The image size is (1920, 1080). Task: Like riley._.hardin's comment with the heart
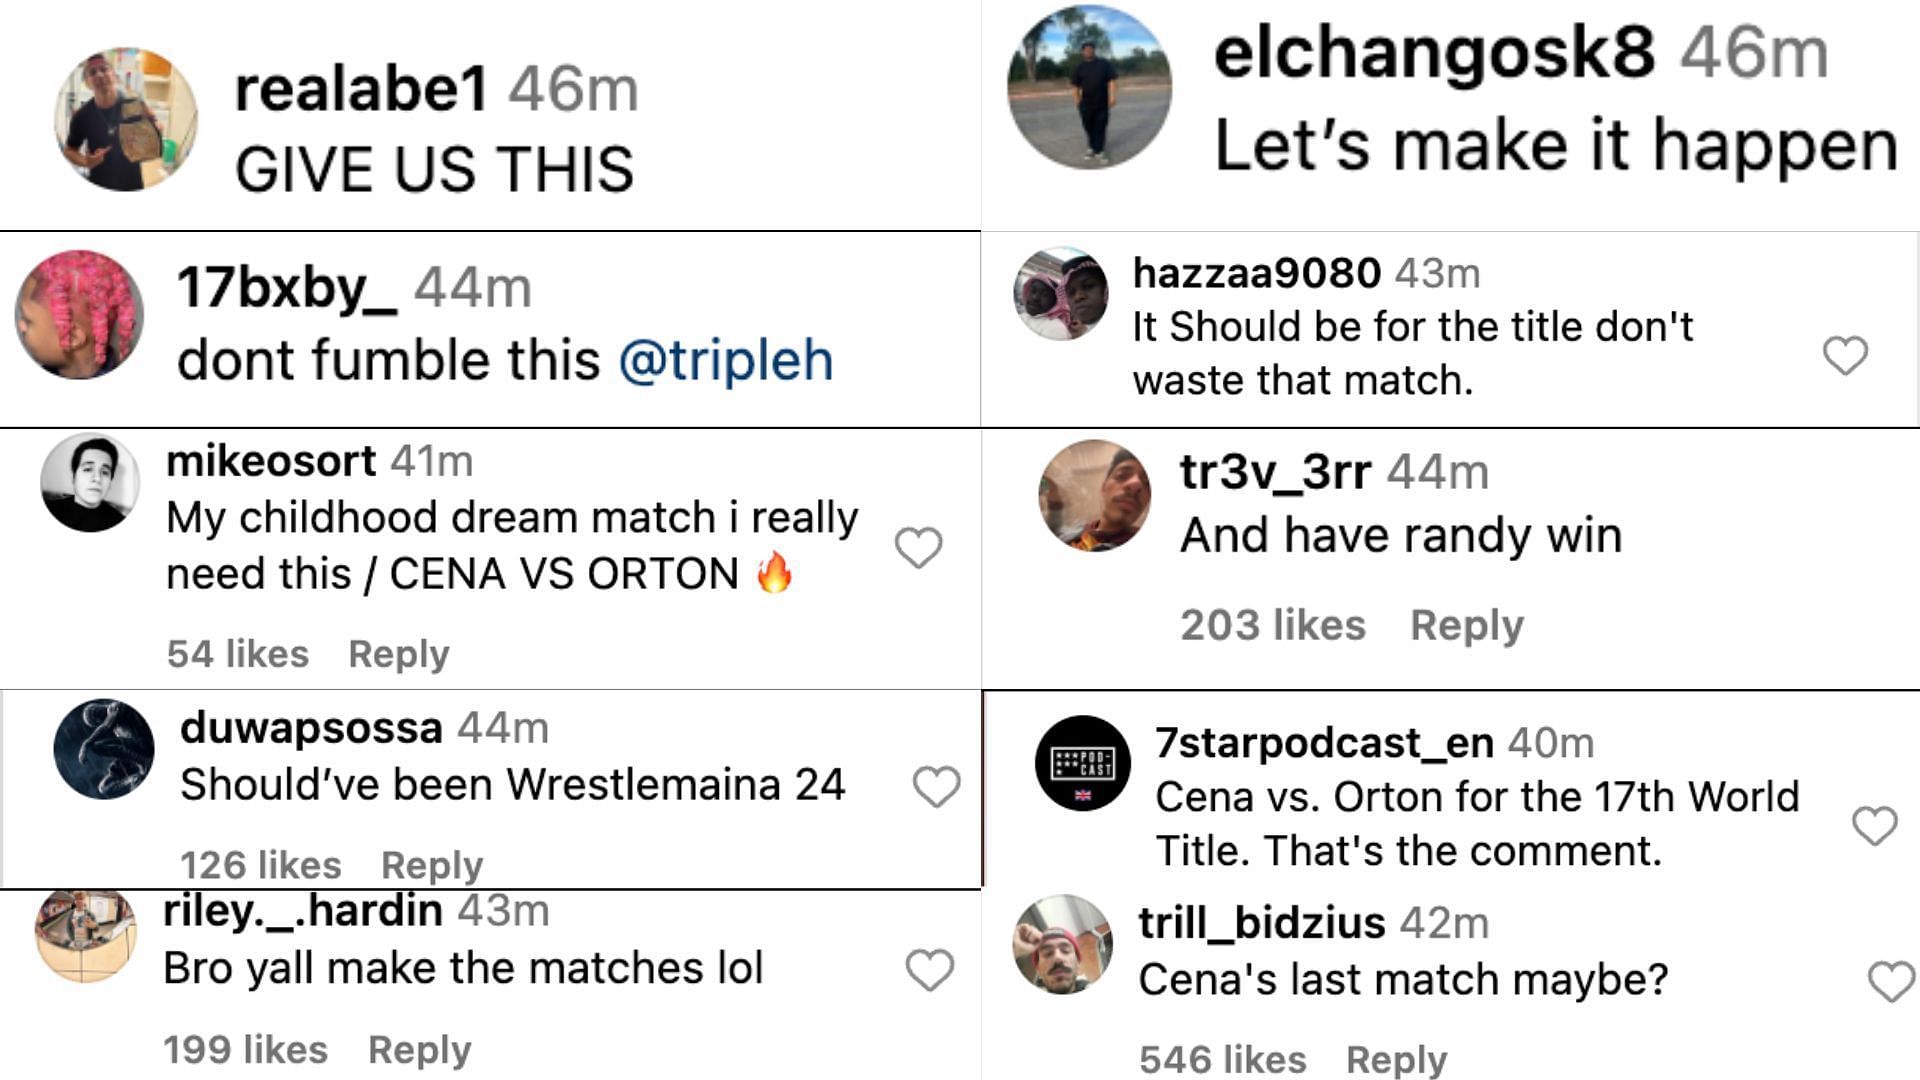point(929,970)
